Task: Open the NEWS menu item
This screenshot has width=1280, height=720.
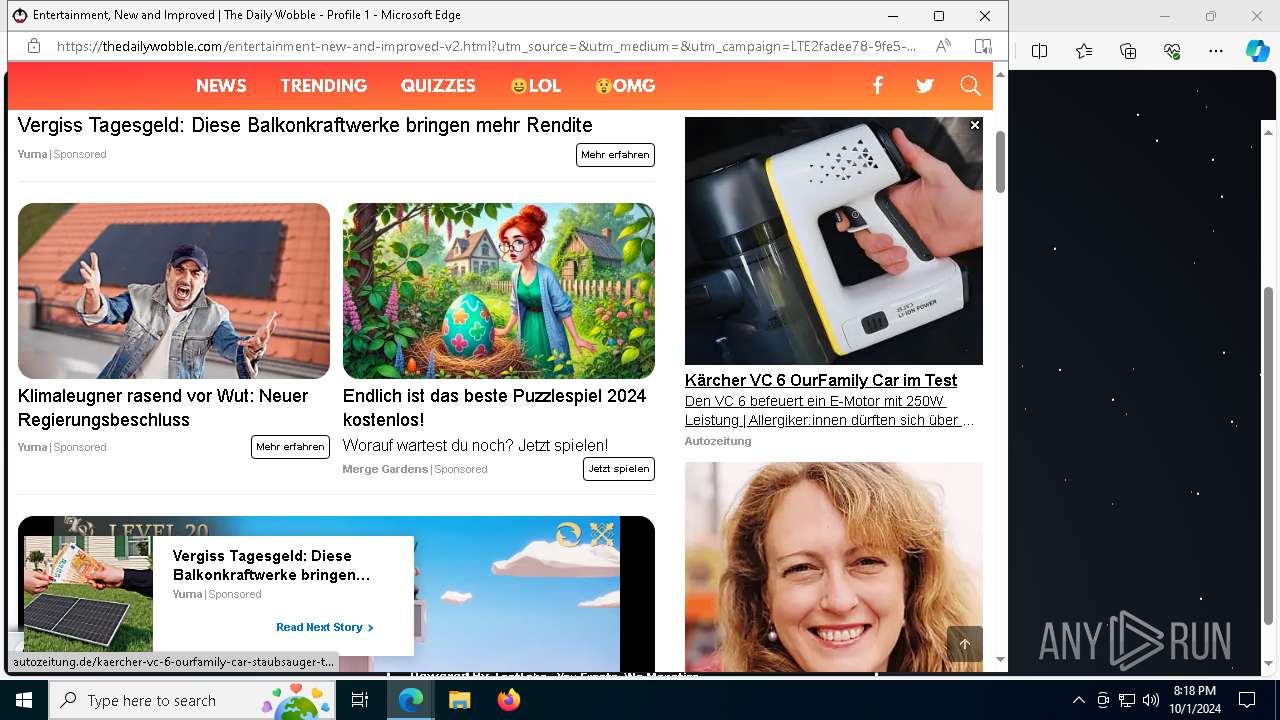Action: tap(221, 86)
